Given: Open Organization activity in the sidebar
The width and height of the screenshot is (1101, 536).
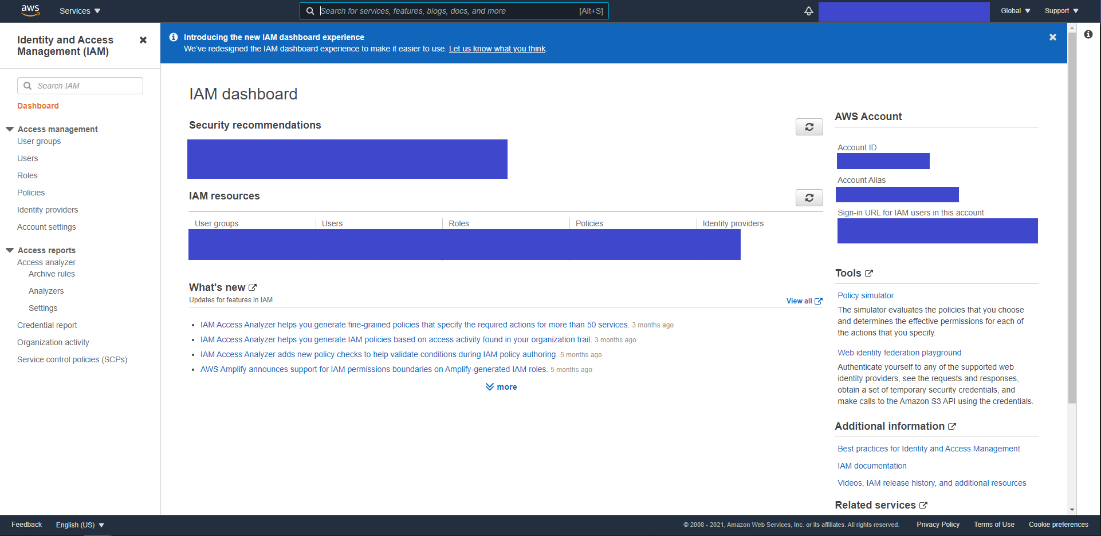Looking at the screenshot, I should coord(53,342).
